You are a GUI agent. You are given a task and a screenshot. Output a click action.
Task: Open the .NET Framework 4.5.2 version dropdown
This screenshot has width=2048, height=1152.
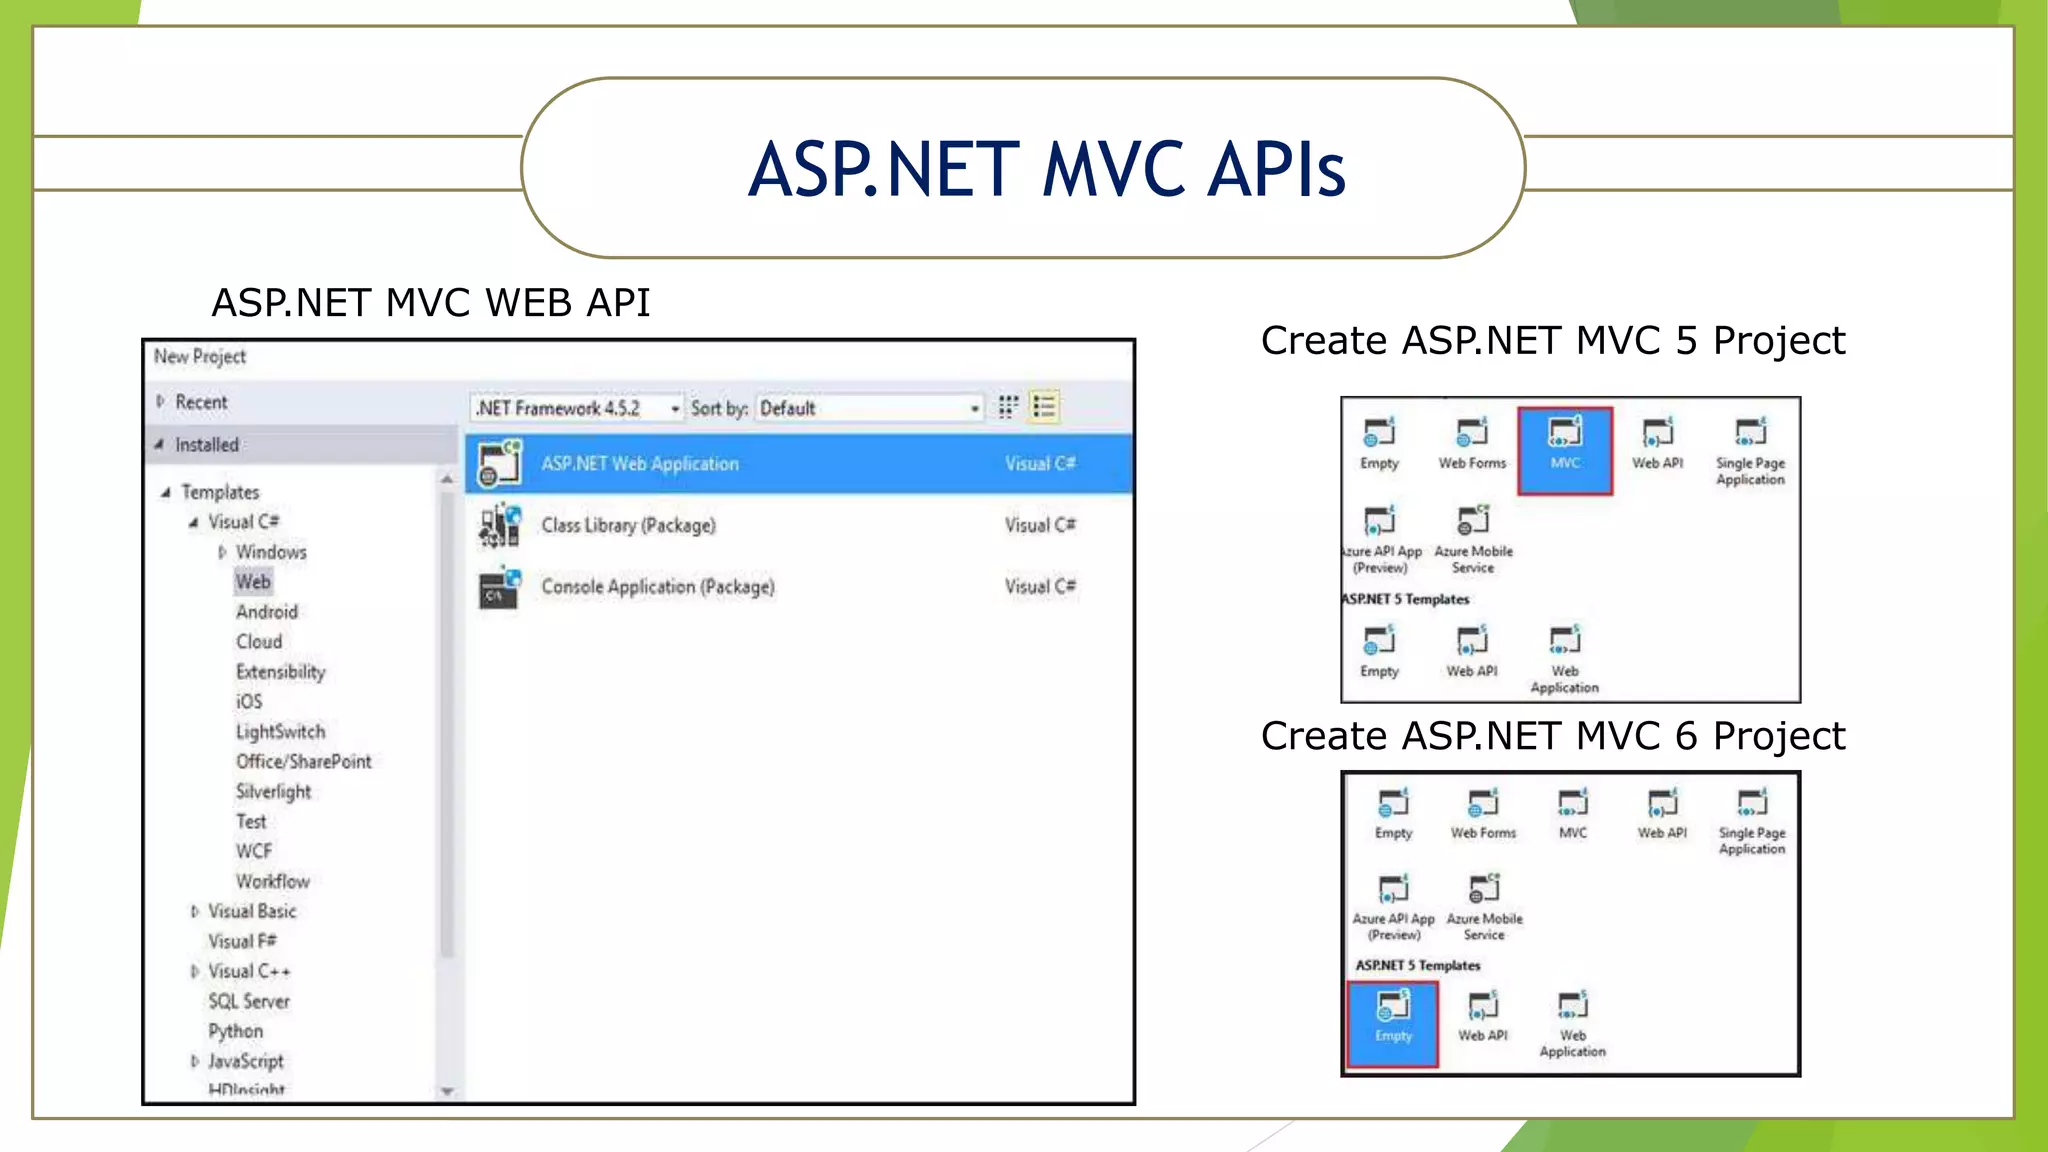coord(577,408)
